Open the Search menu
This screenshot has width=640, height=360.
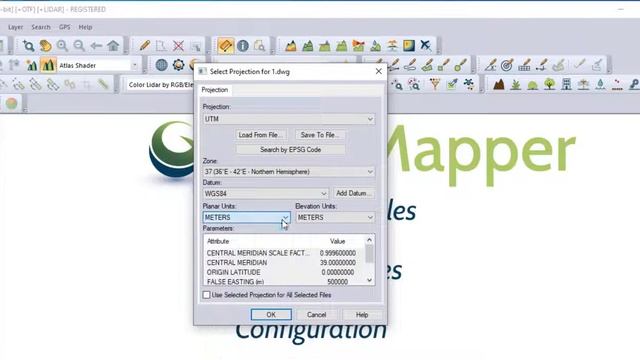[41, 27]
